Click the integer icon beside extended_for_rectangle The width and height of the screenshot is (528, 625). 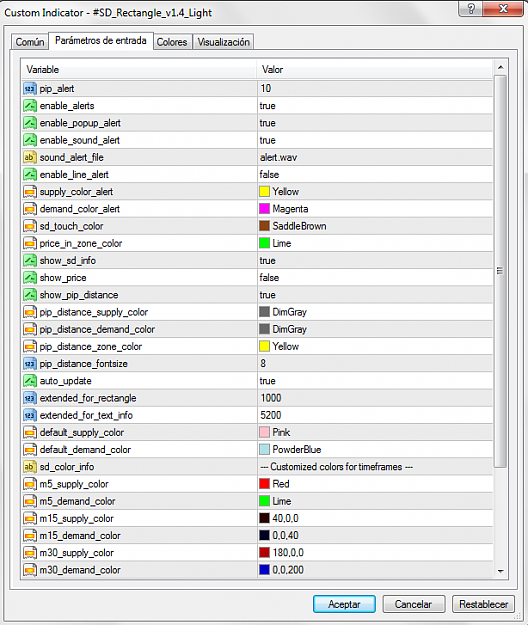pos(30,398)
